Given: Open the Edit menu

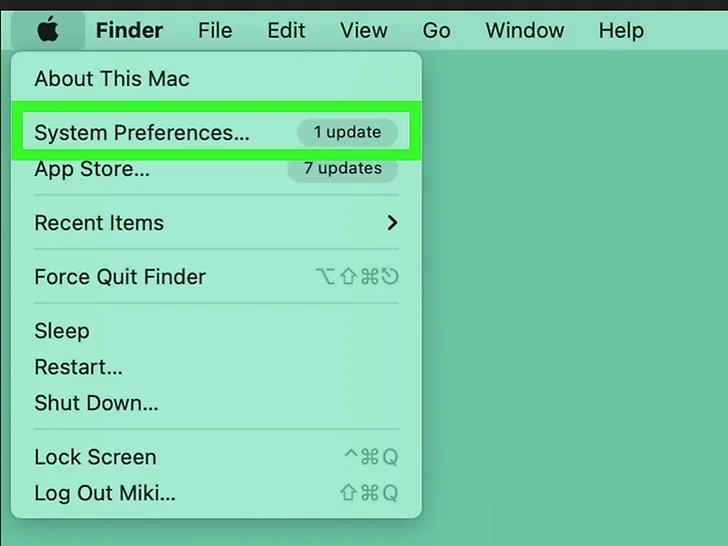Looking at the screenshot, I should click(x=286, y=31).
